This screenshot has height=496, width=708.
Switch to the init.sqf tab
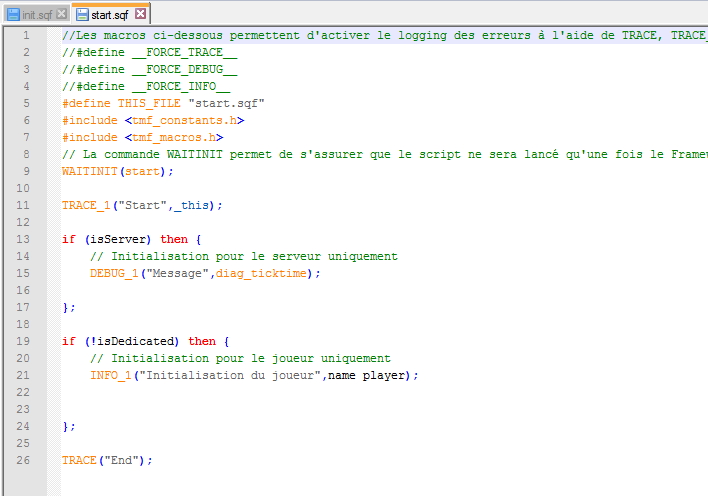coord(37,14)
